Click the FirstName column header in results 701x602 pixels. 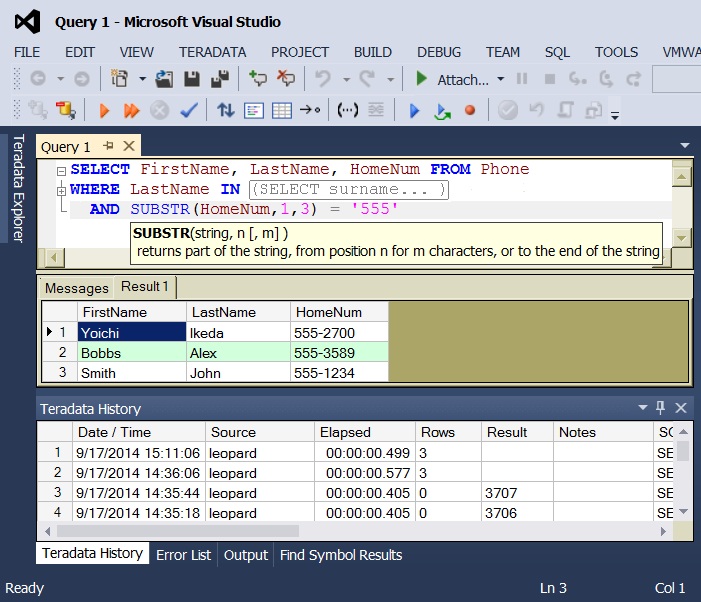(132, 312)
